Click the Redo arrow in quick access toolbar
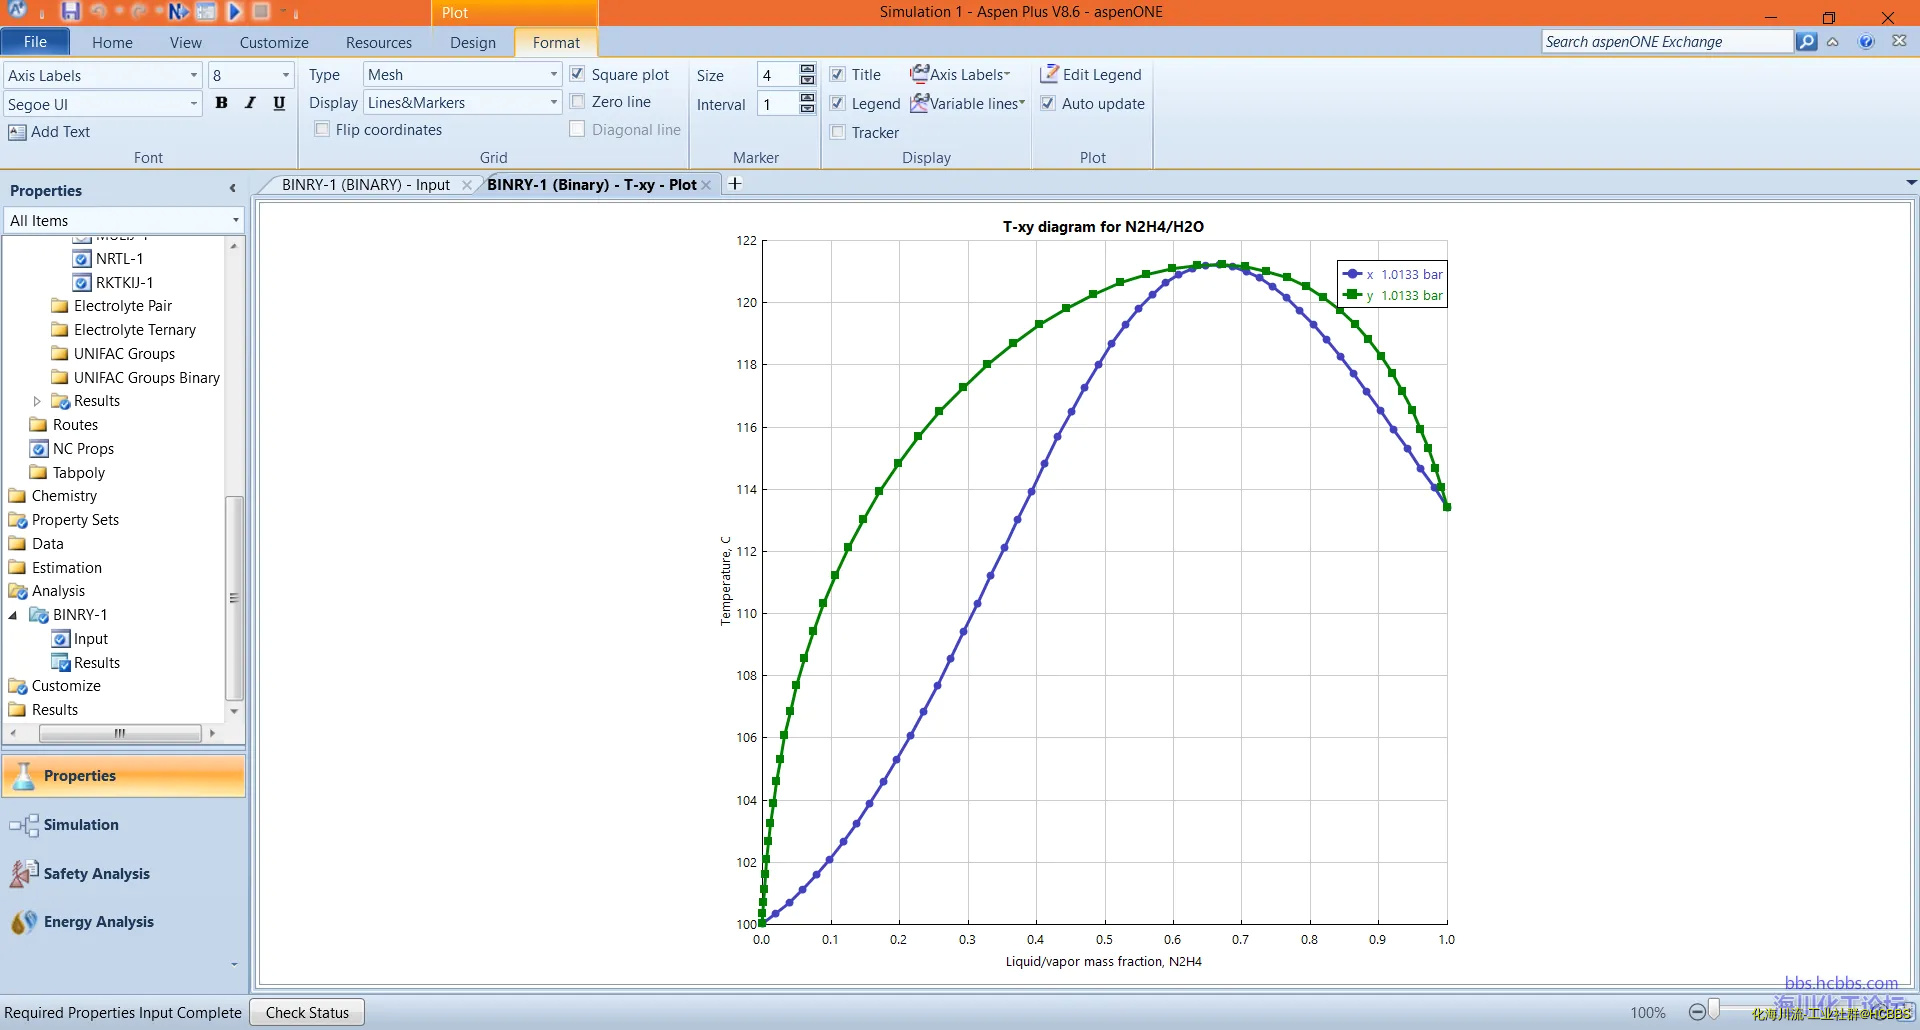1920x1030 pixels. click(x=139, y=11)
